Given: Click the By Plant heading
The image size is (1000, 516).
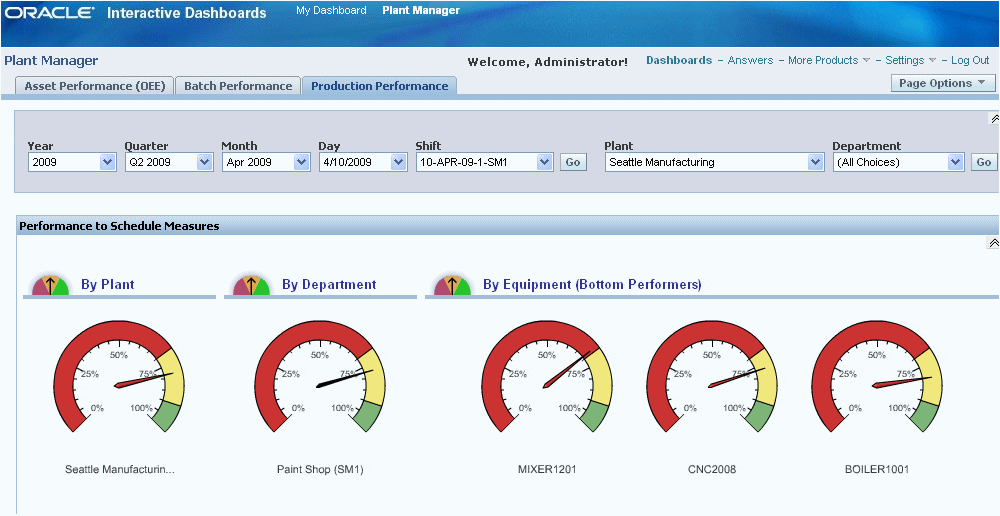Looking at the screenshot, I should coord(108,284).
